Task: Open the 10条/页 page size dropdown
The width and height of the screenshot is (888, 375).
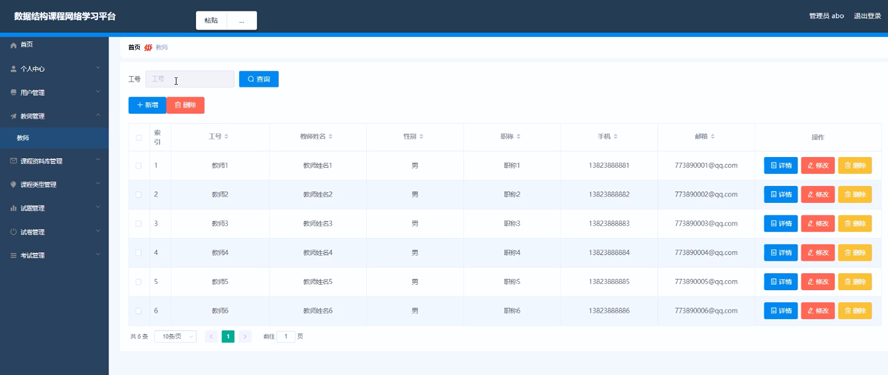Action: (x=175, y=336)
